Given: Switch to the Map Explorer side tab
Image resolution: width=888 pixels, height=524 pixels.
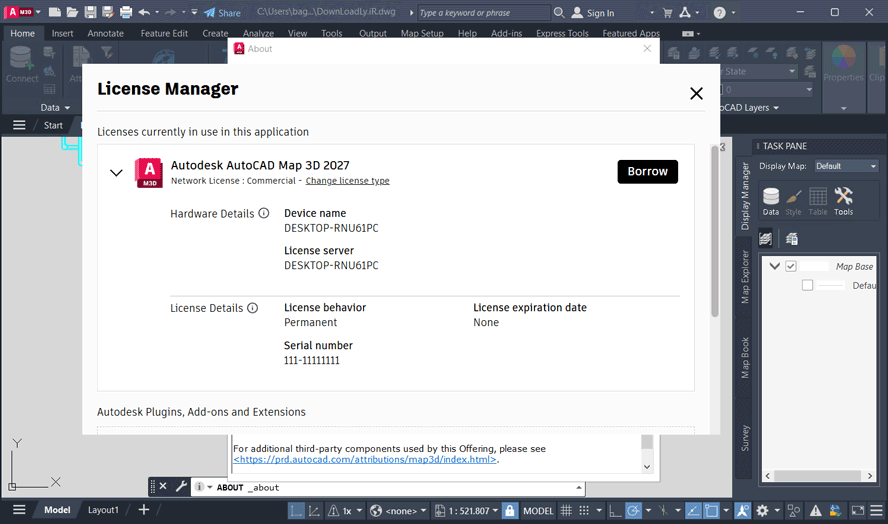Looking at the screenshot, I should point(745,277).
